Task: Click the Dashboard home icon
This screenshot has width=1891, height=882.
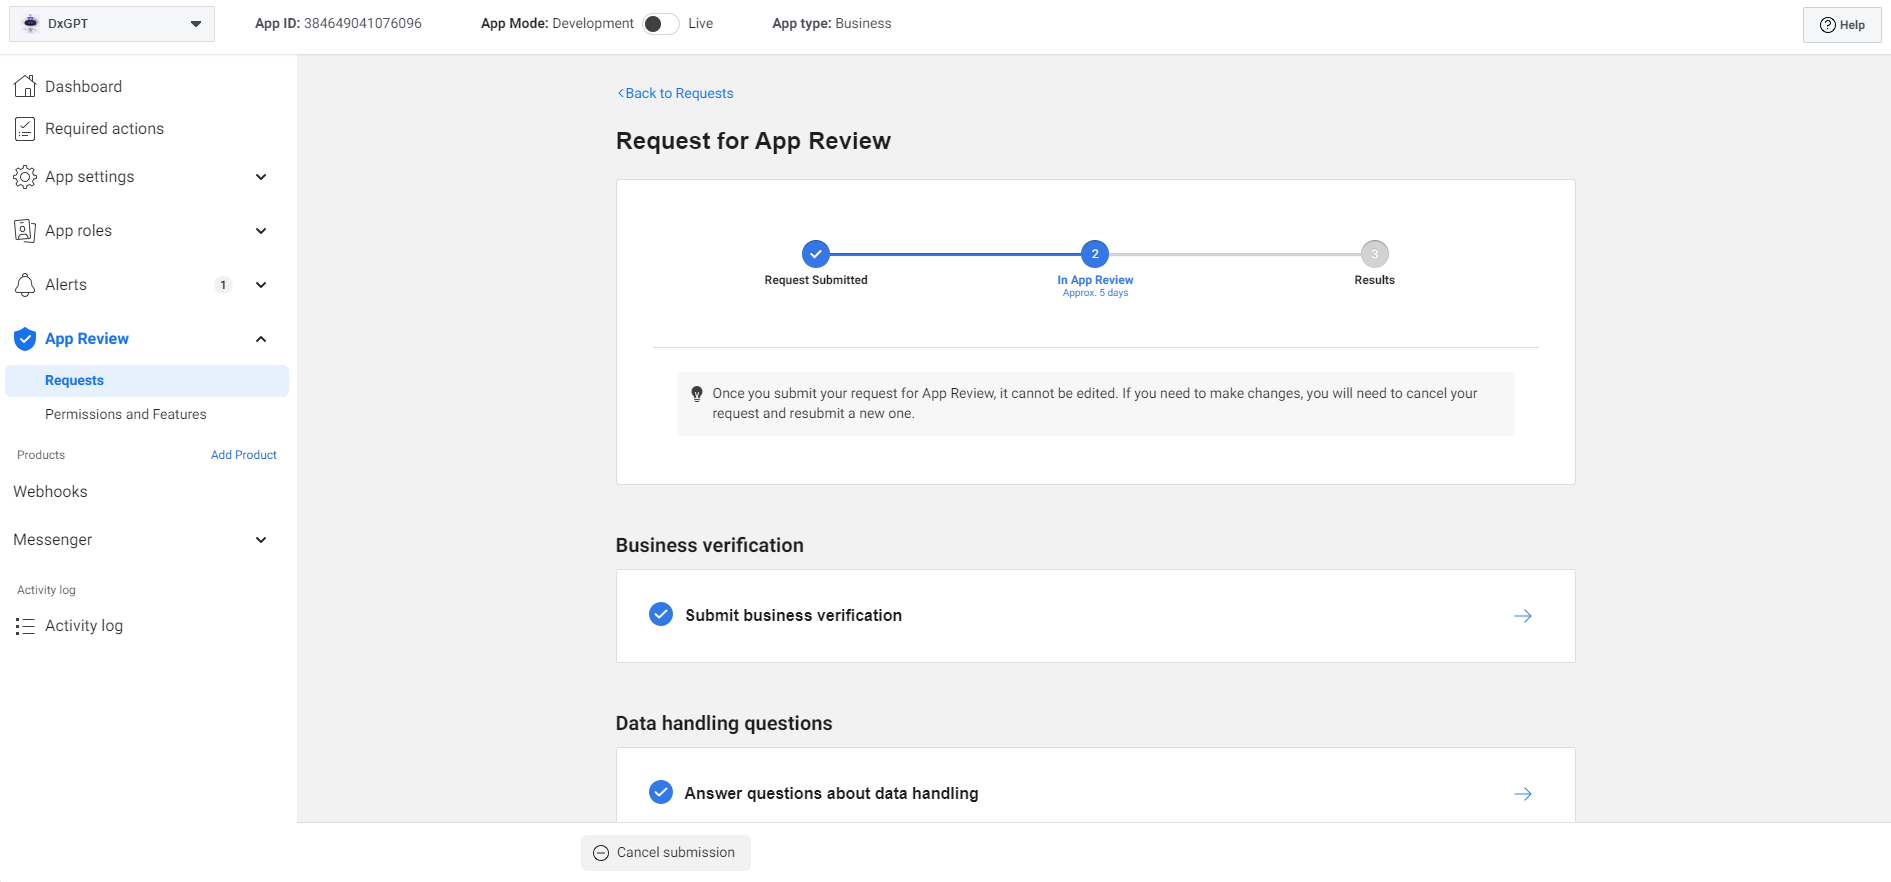Action: (25, 87)
